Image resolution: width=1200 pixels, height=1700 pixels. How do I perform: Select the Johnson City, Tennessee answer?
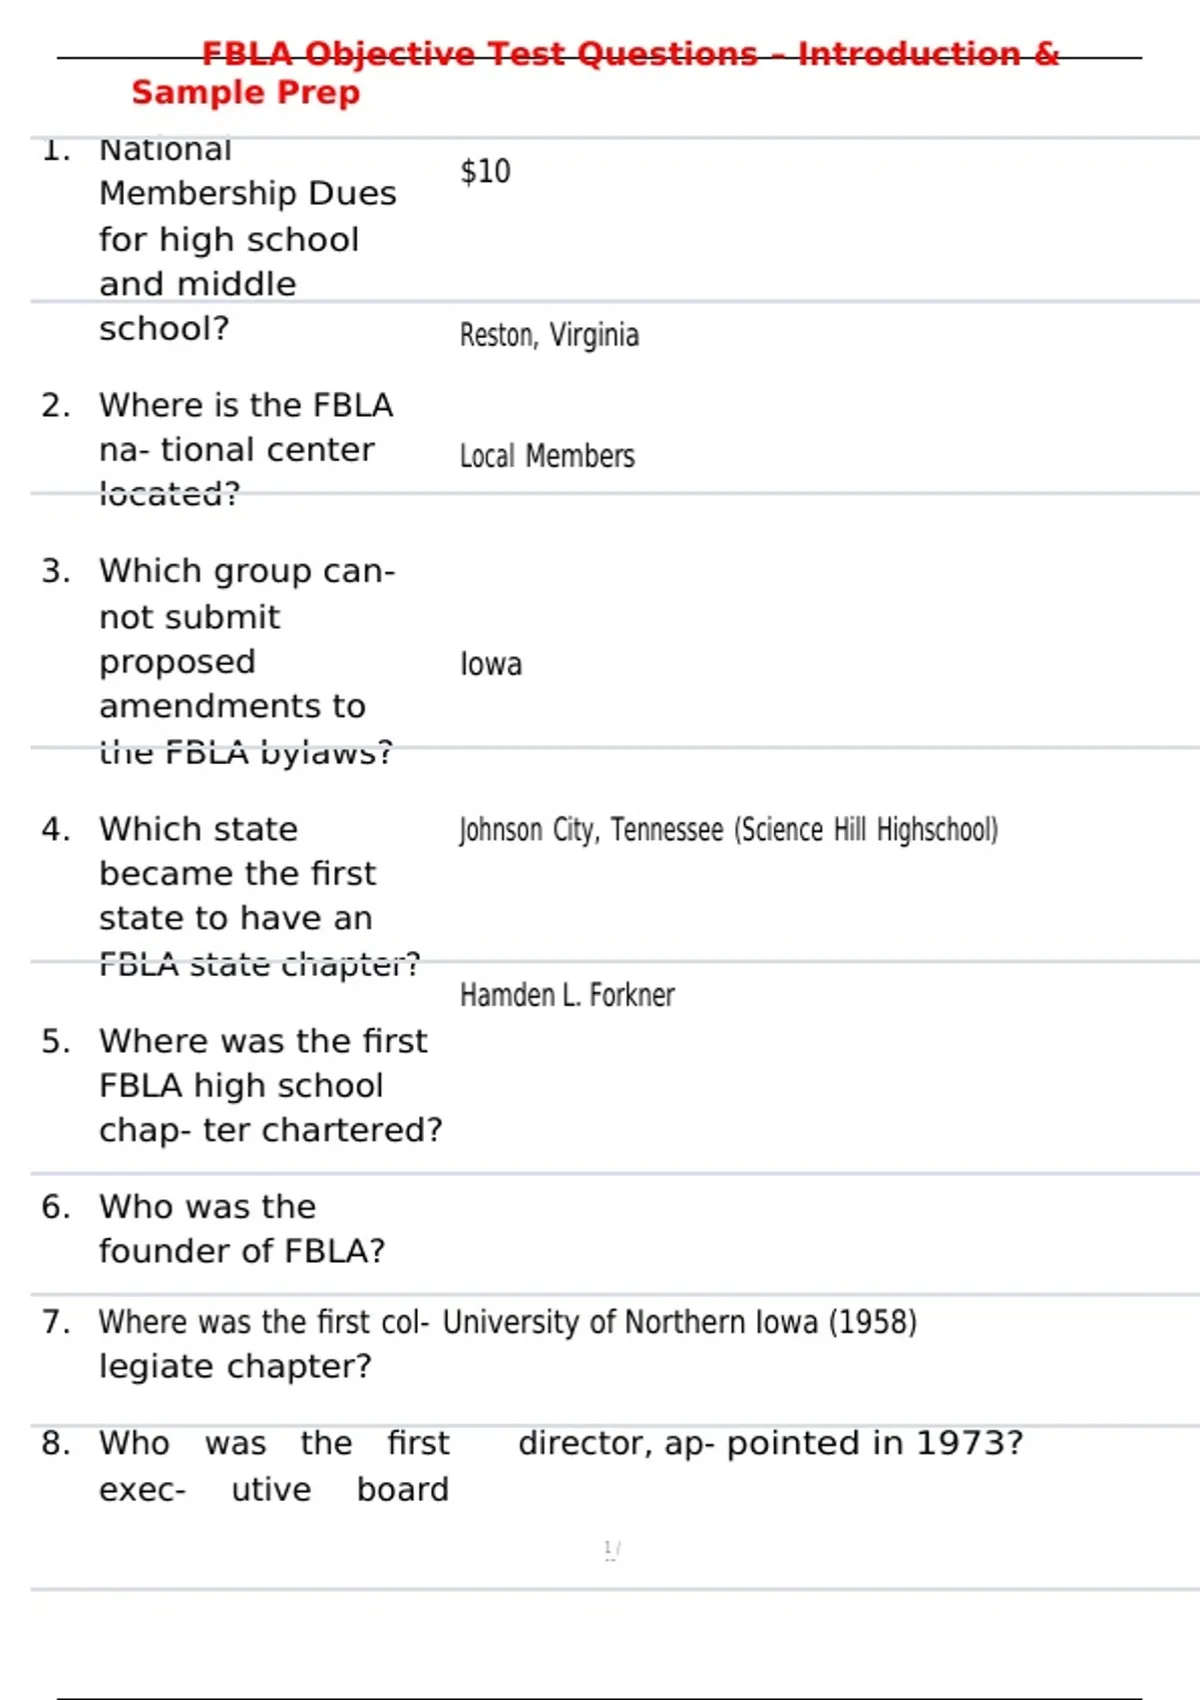(x=728, y=830)
